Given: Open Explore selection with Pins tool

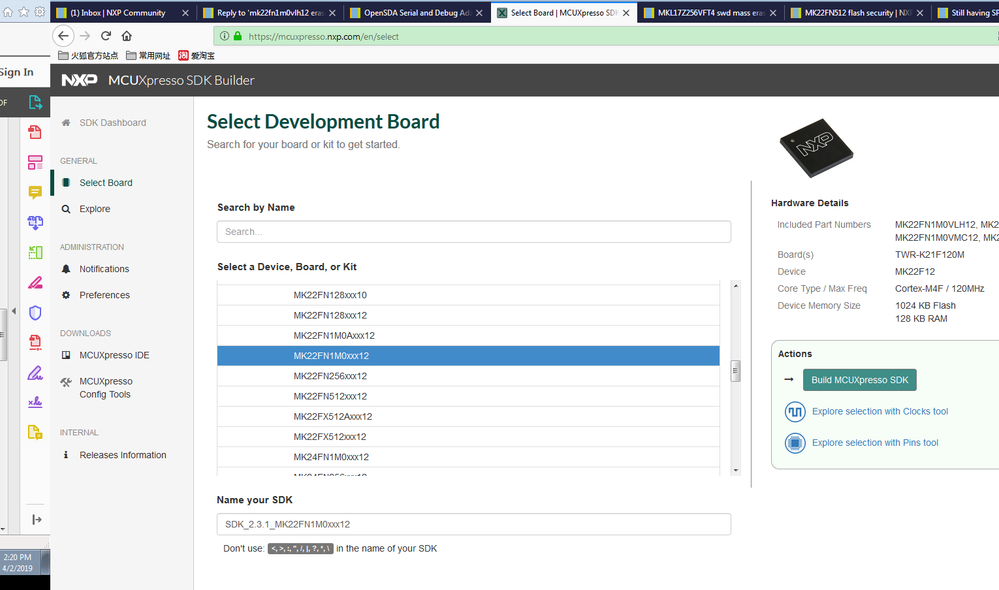Looking at the screenshot, I should click(875, 443).
